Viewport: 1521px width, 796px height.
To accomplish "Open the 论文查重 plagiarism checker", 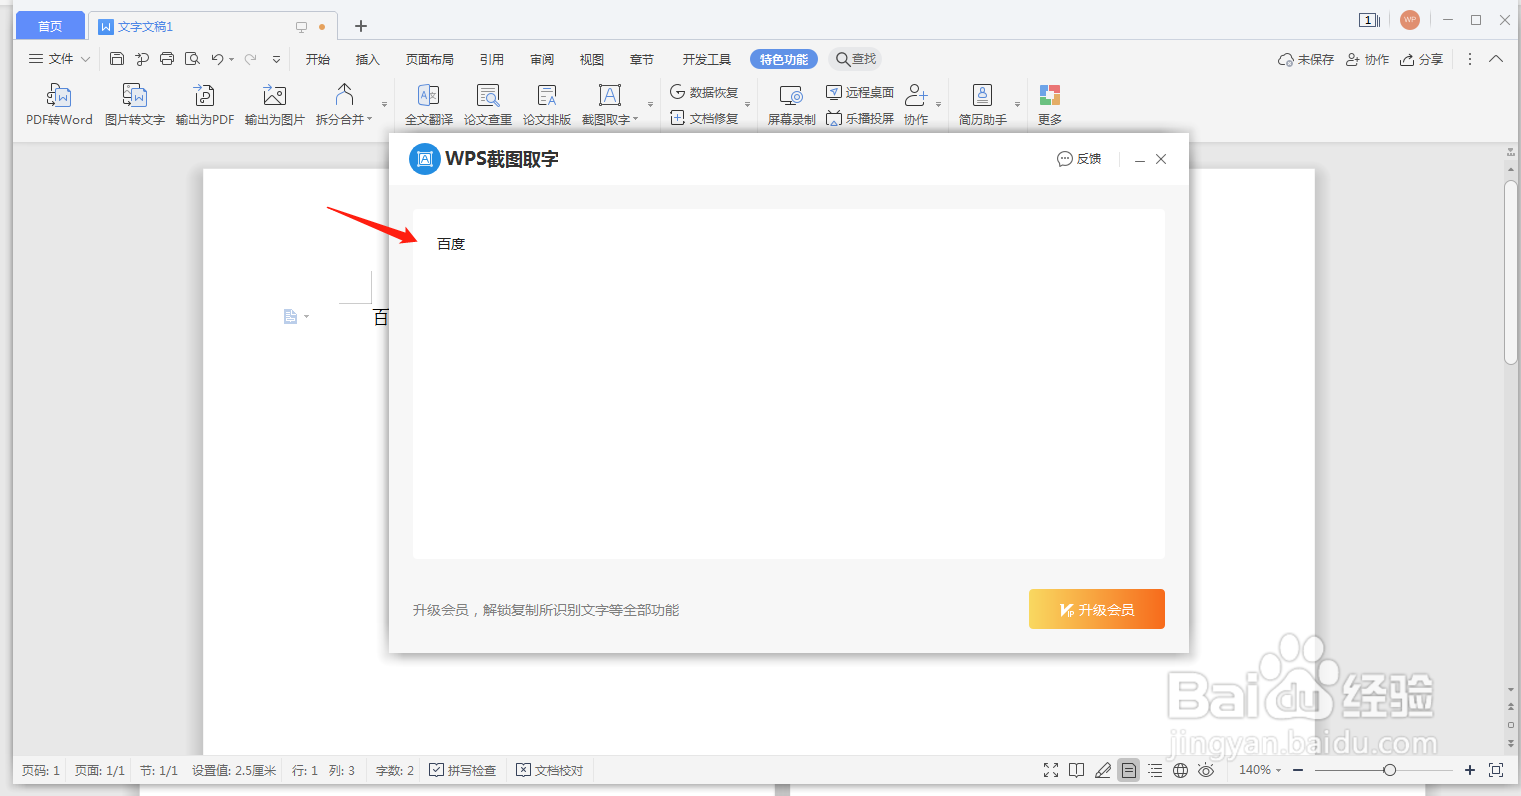I will pos(487,103).
